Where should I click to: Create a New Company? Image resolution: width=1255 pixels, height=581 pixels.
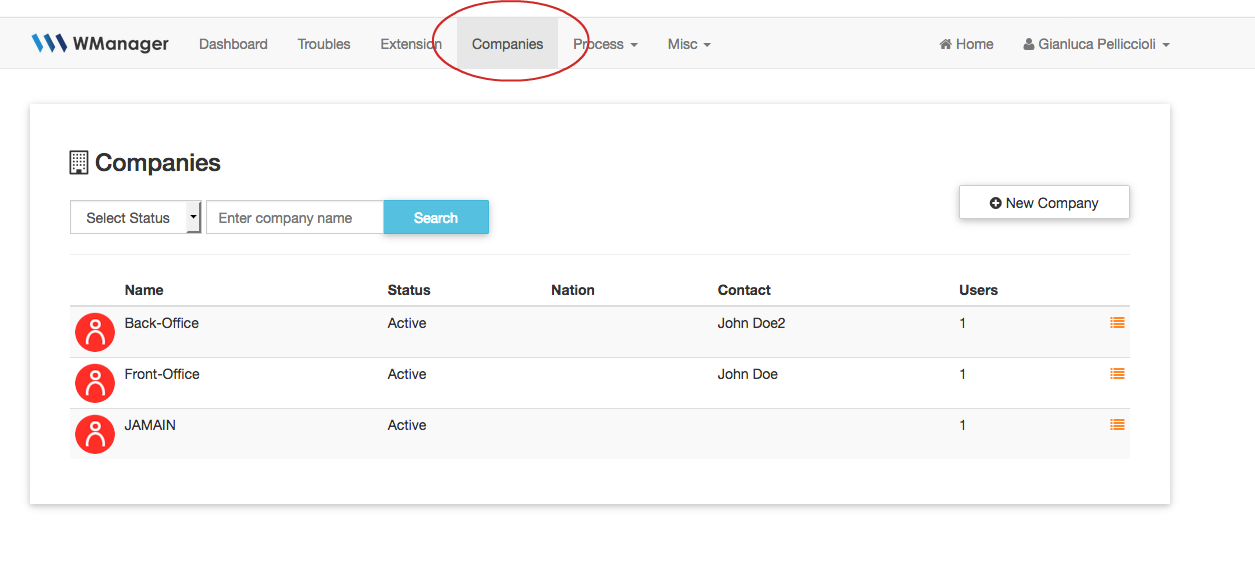coord(1044,203)
